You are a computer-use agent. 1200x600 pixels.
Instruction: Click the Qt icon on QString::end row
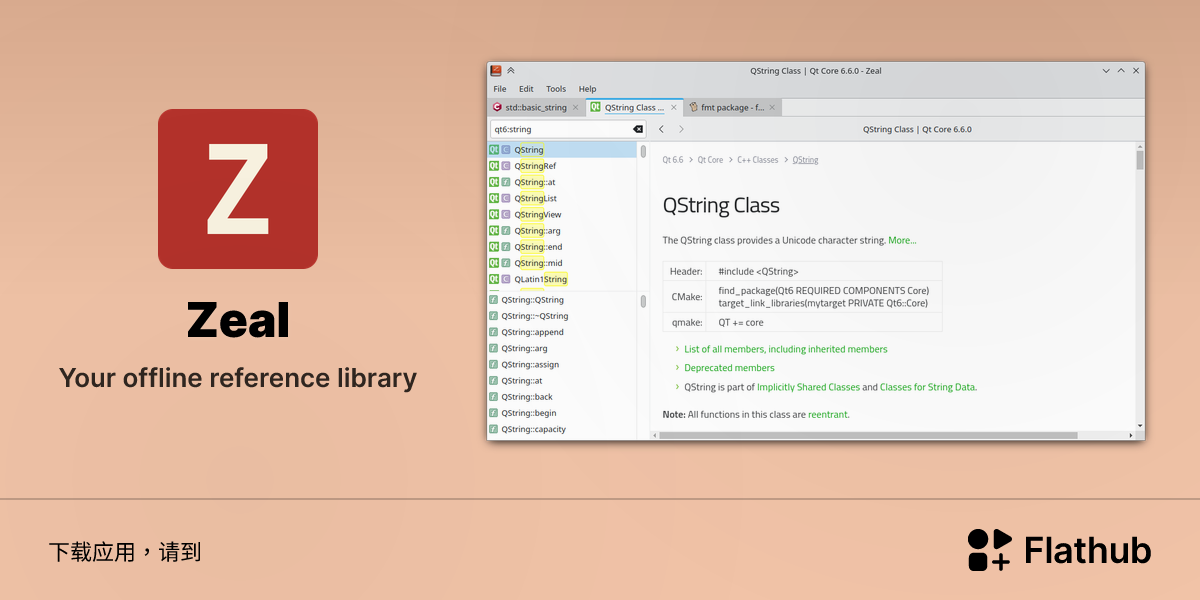point(494,247)
